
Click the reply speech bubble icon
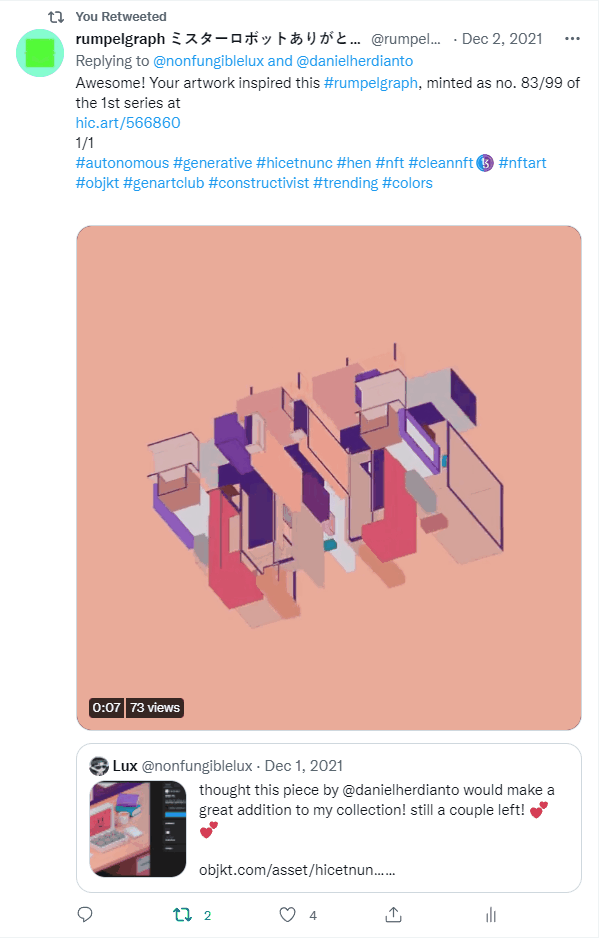pyautogui.click(x=85, y=914)
